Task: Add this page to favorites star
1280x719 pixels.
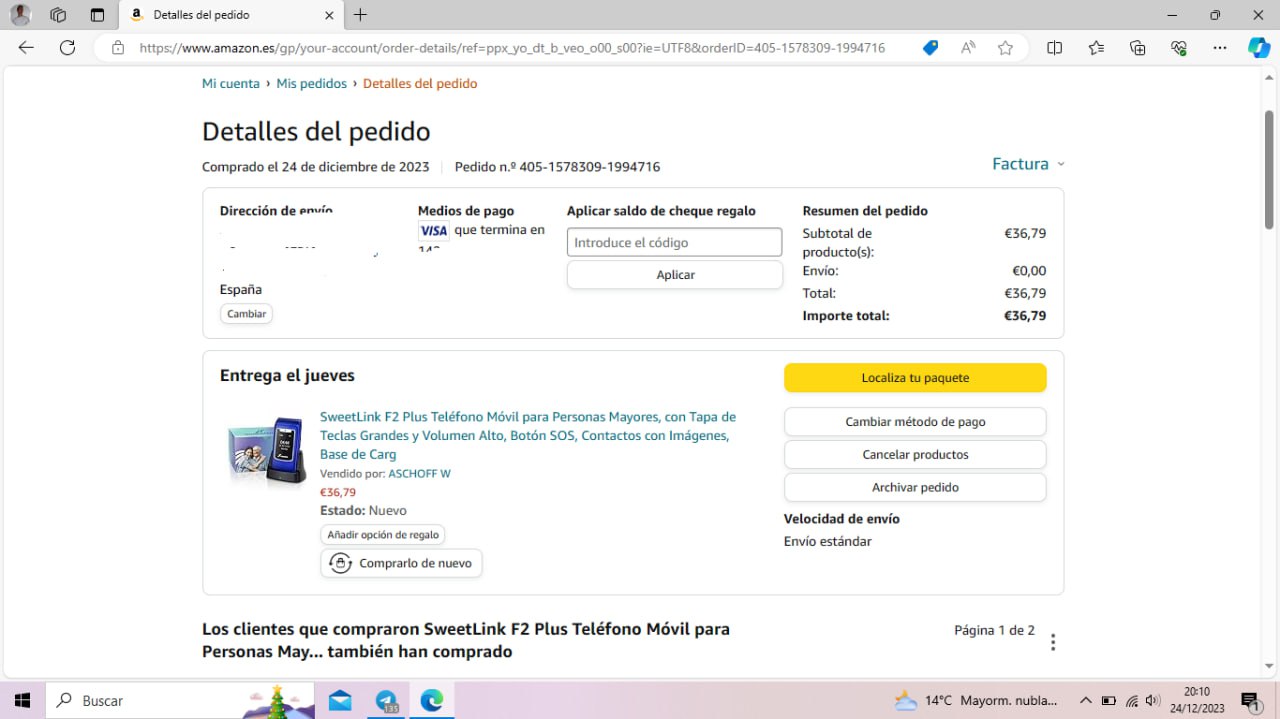Action: tap(1005, 47)
